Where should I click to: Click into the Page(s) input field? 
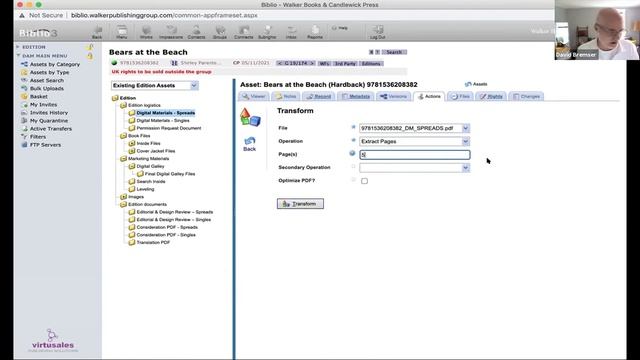(x=415, y=155)
